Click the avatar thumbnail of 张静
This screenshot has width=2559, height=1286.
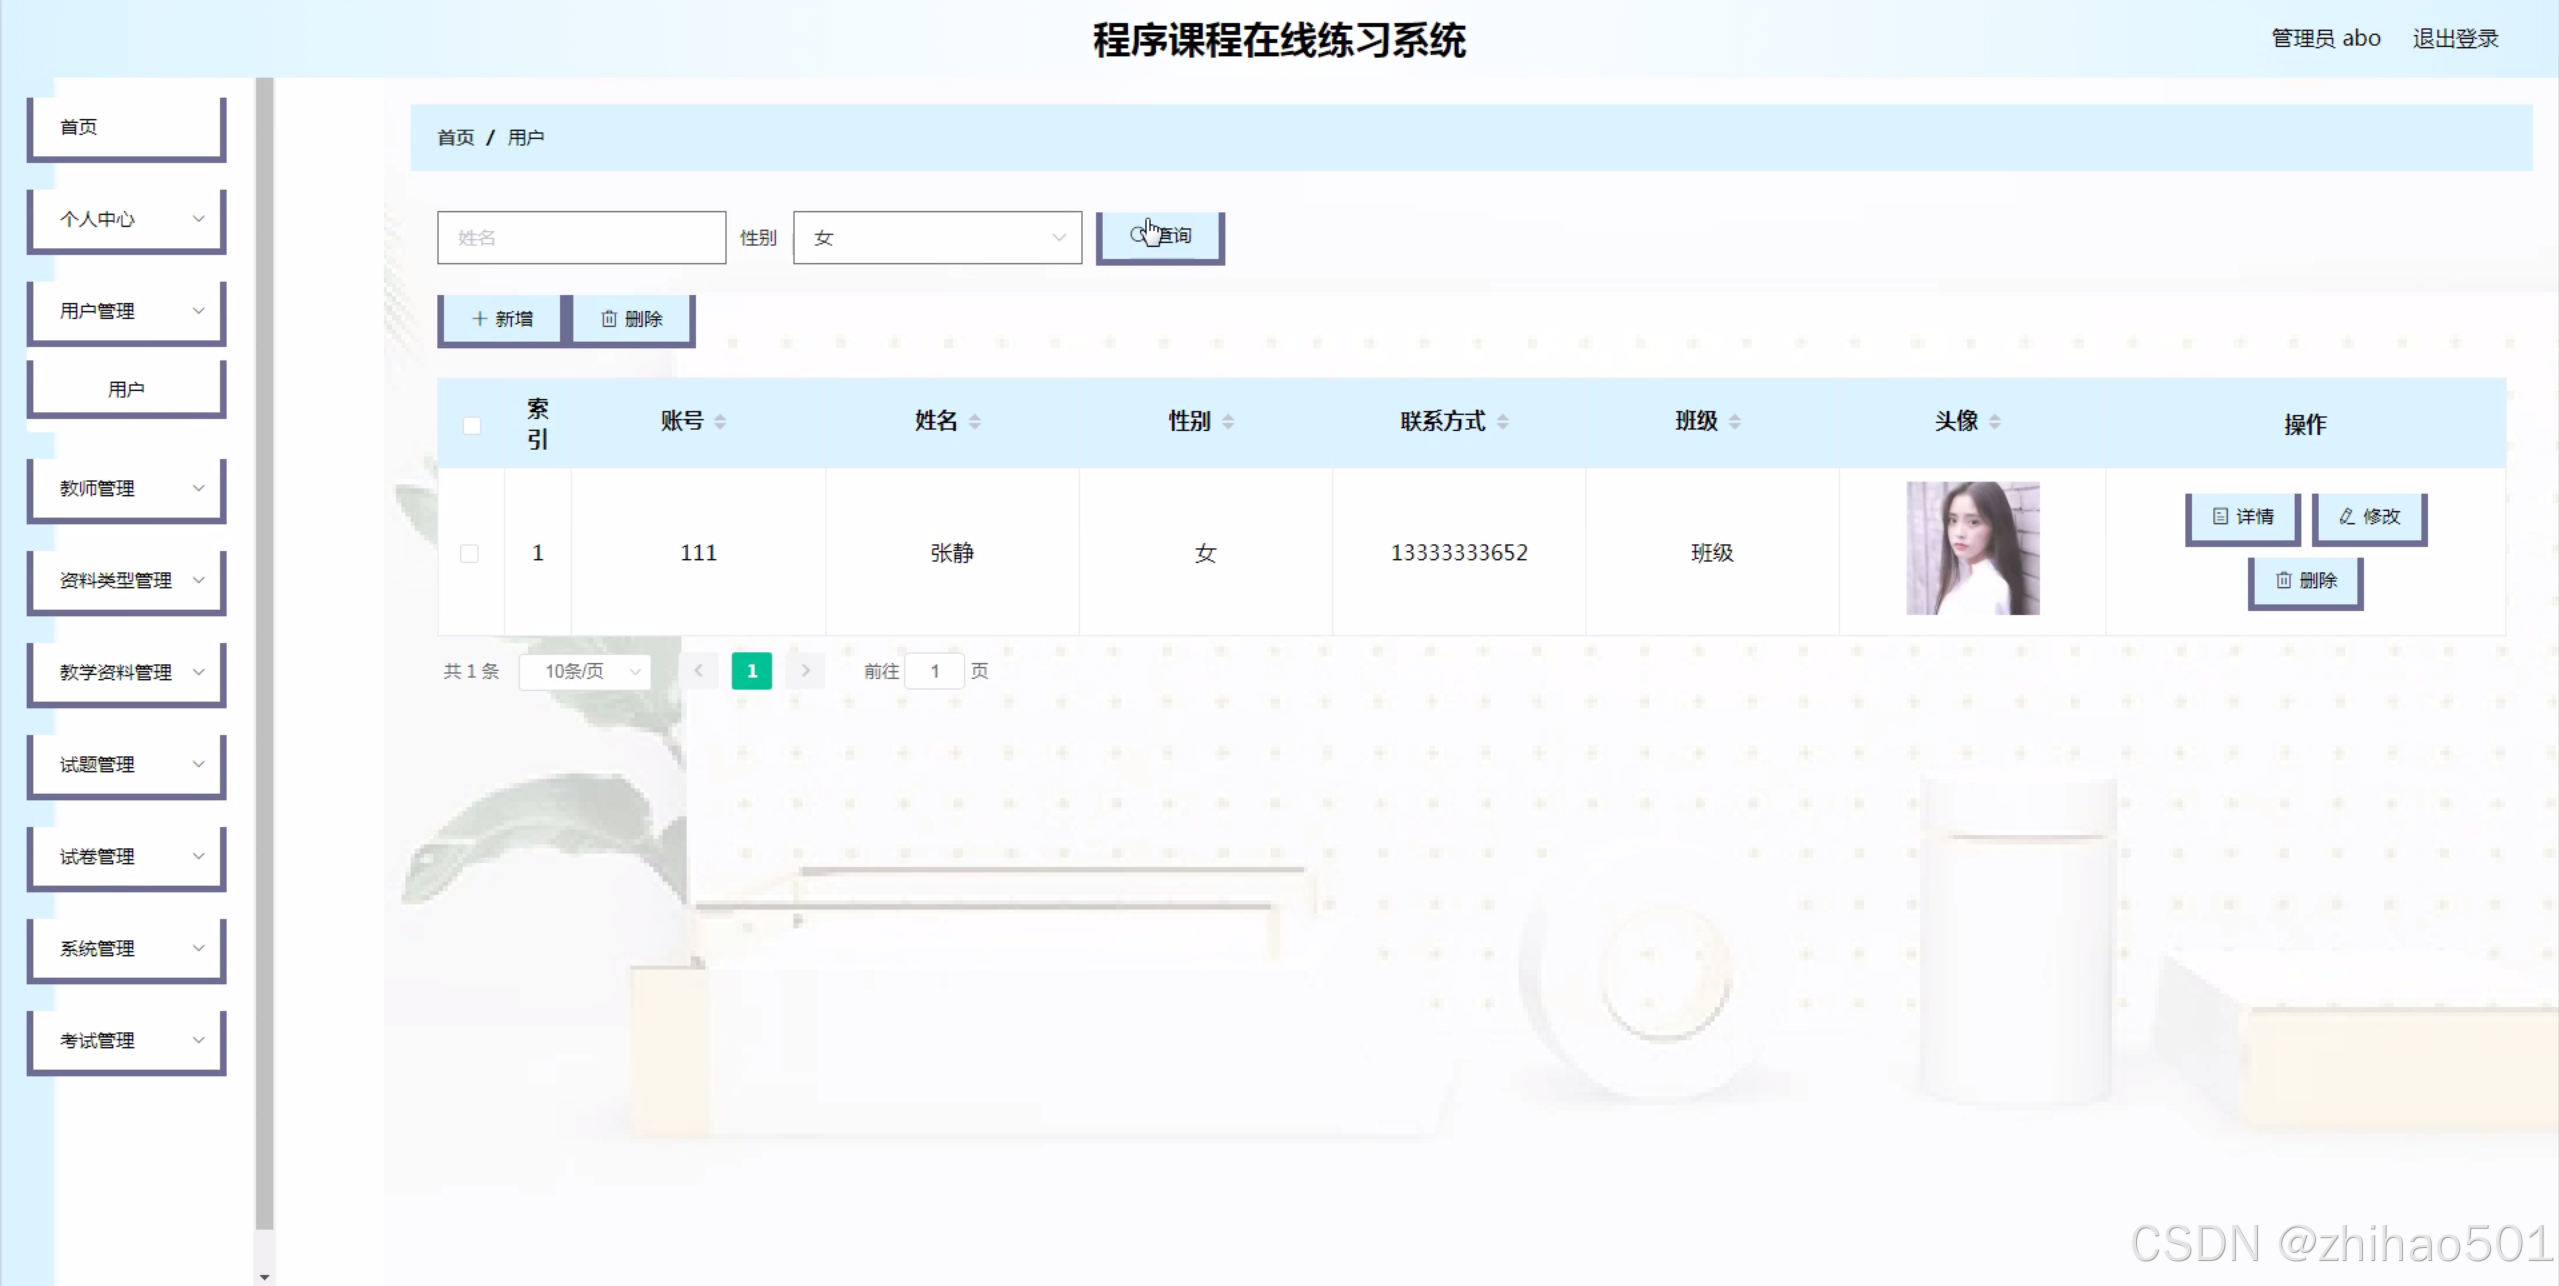pyautogui.click(x=1972, y=548)
